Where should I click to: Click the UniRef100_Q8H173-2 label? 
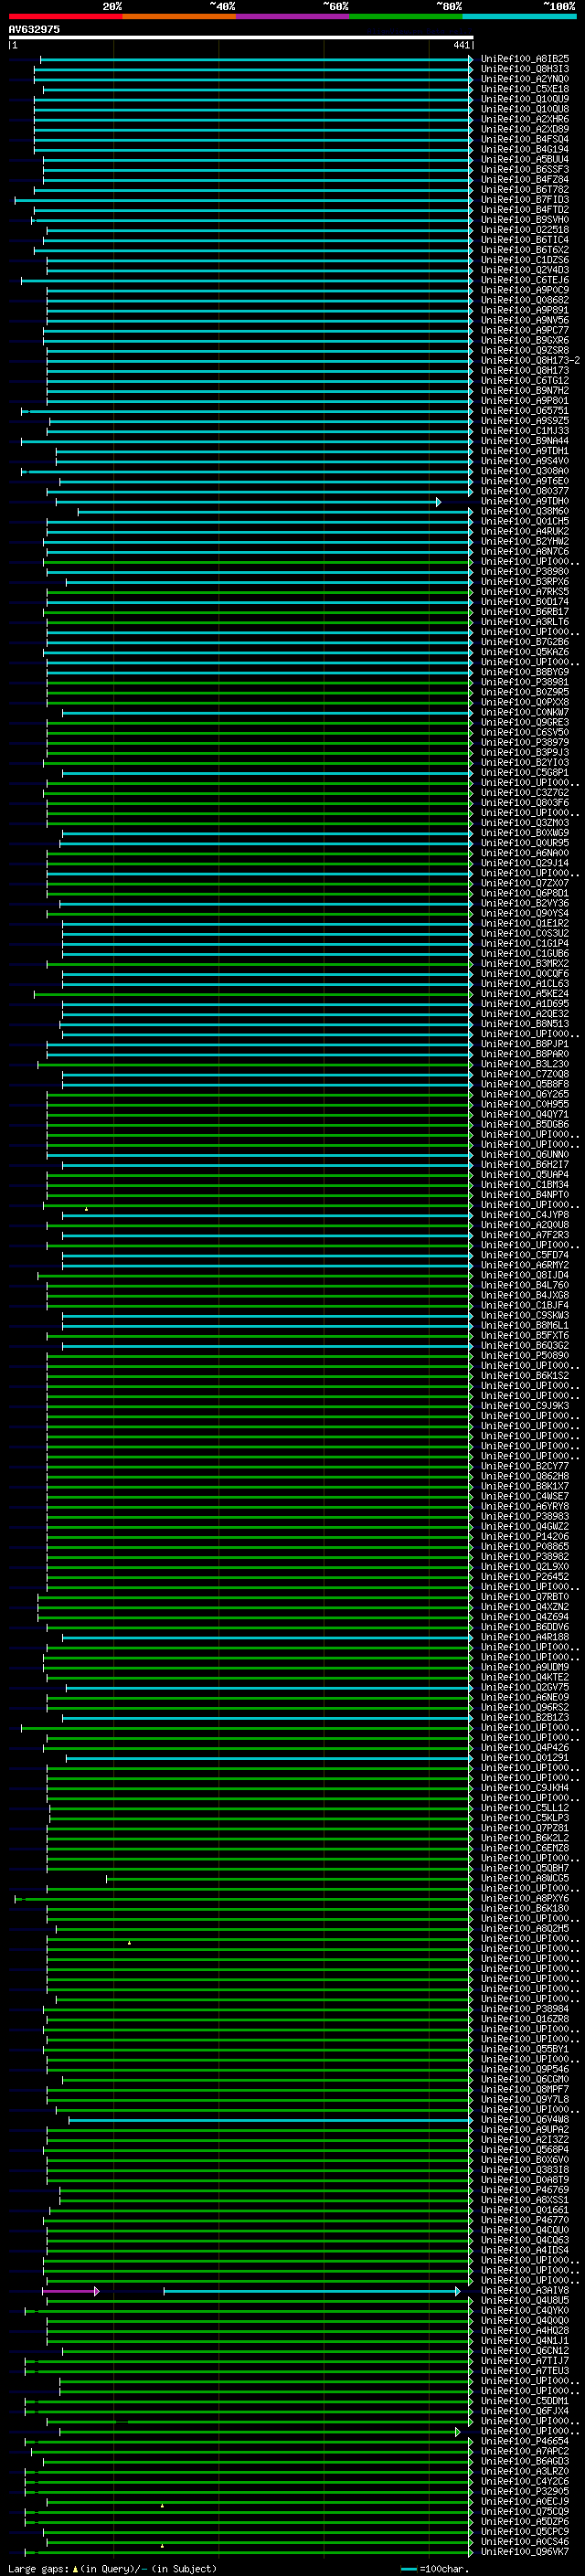(x=530, y=360)
